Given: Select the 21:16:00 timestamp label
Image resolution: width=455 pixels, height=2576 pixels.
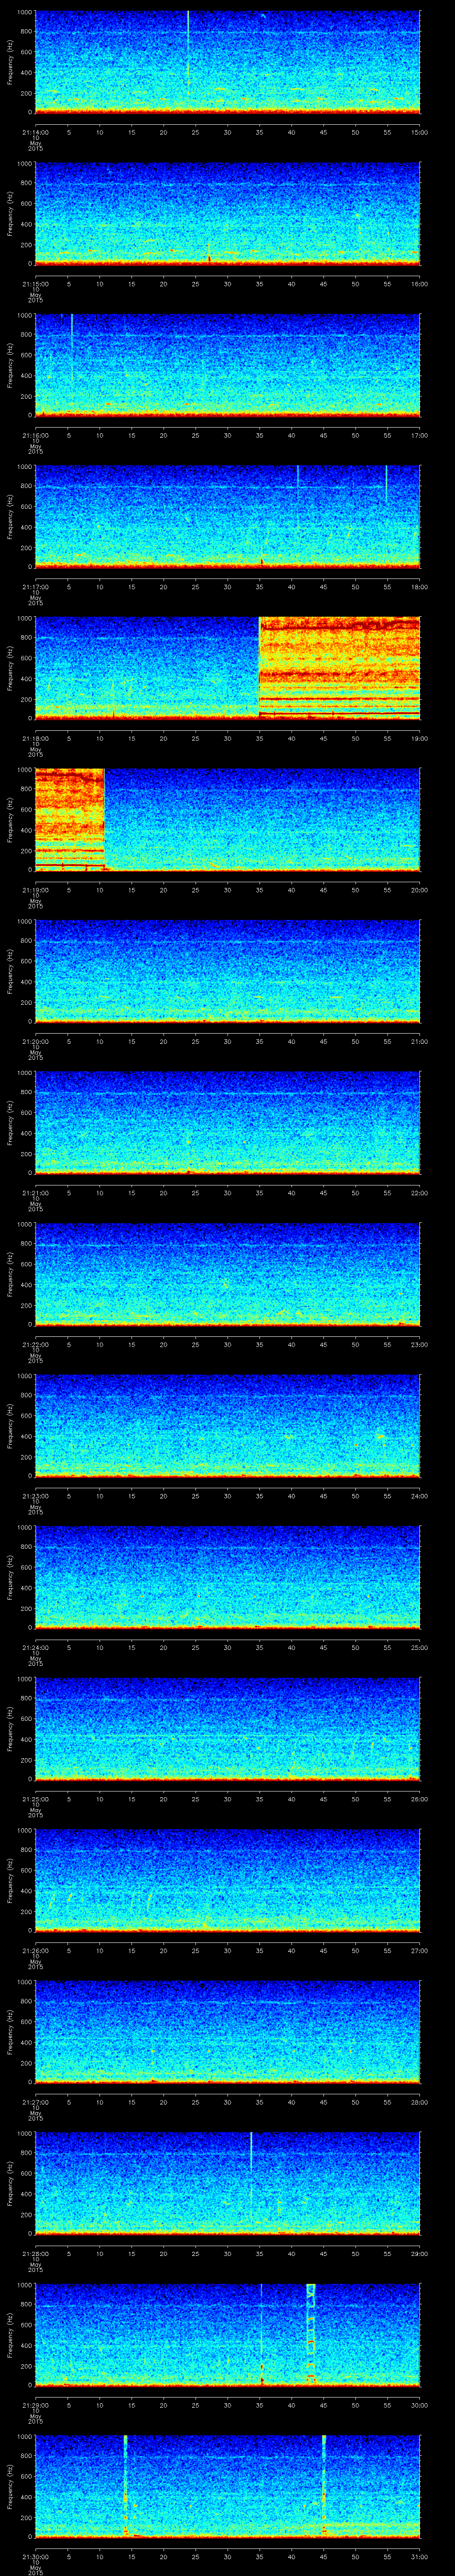Looking at the screenshot, I should [35, 435].
